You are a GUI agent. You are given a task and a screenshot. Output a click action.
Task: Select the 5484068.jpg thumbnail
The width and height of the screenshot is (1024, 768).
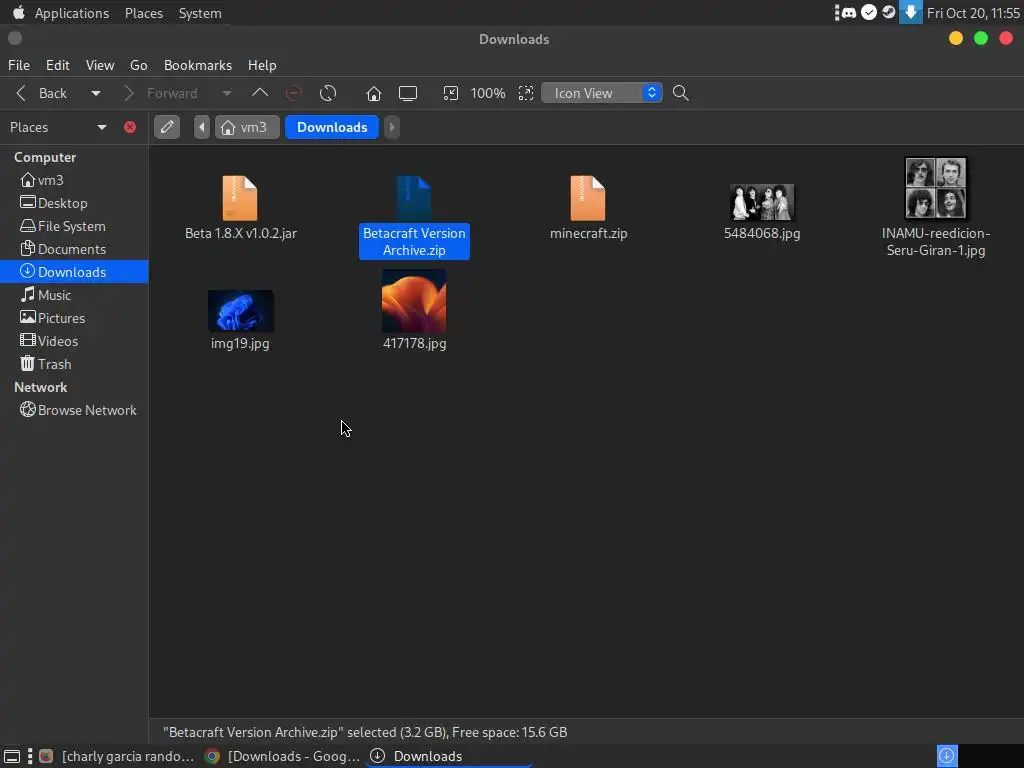point(762,202)
